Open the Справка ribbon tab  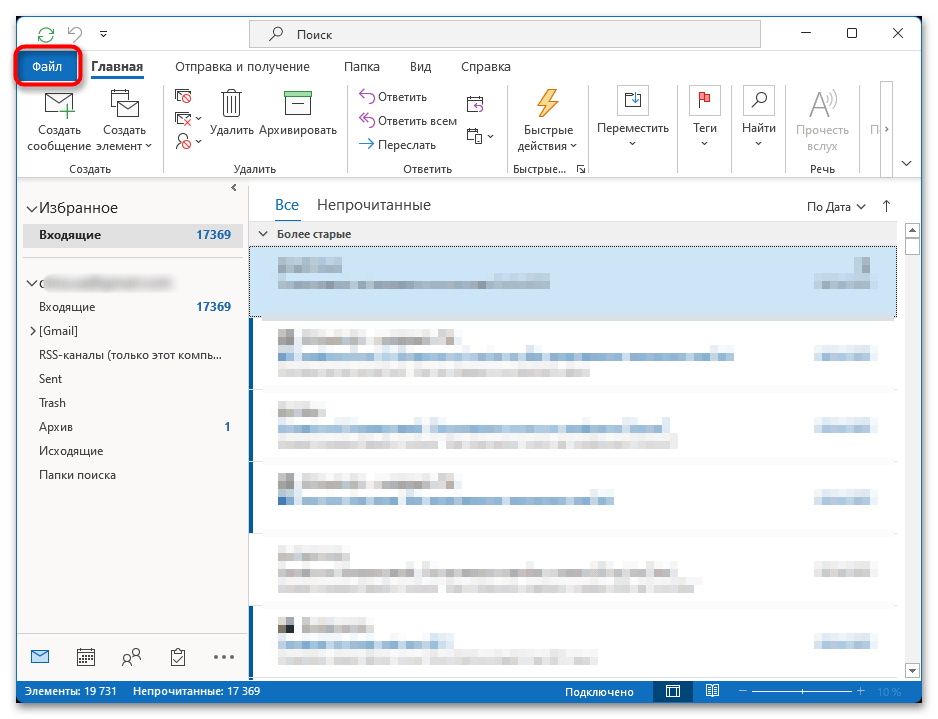(486, 66)
